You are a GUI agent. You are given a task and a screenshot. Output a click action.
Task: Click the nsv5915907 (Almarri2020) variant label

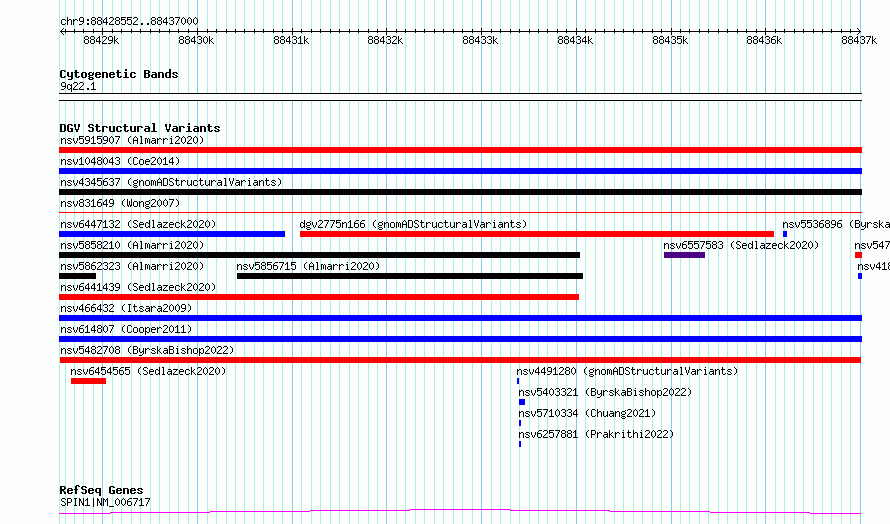point(132,140)
